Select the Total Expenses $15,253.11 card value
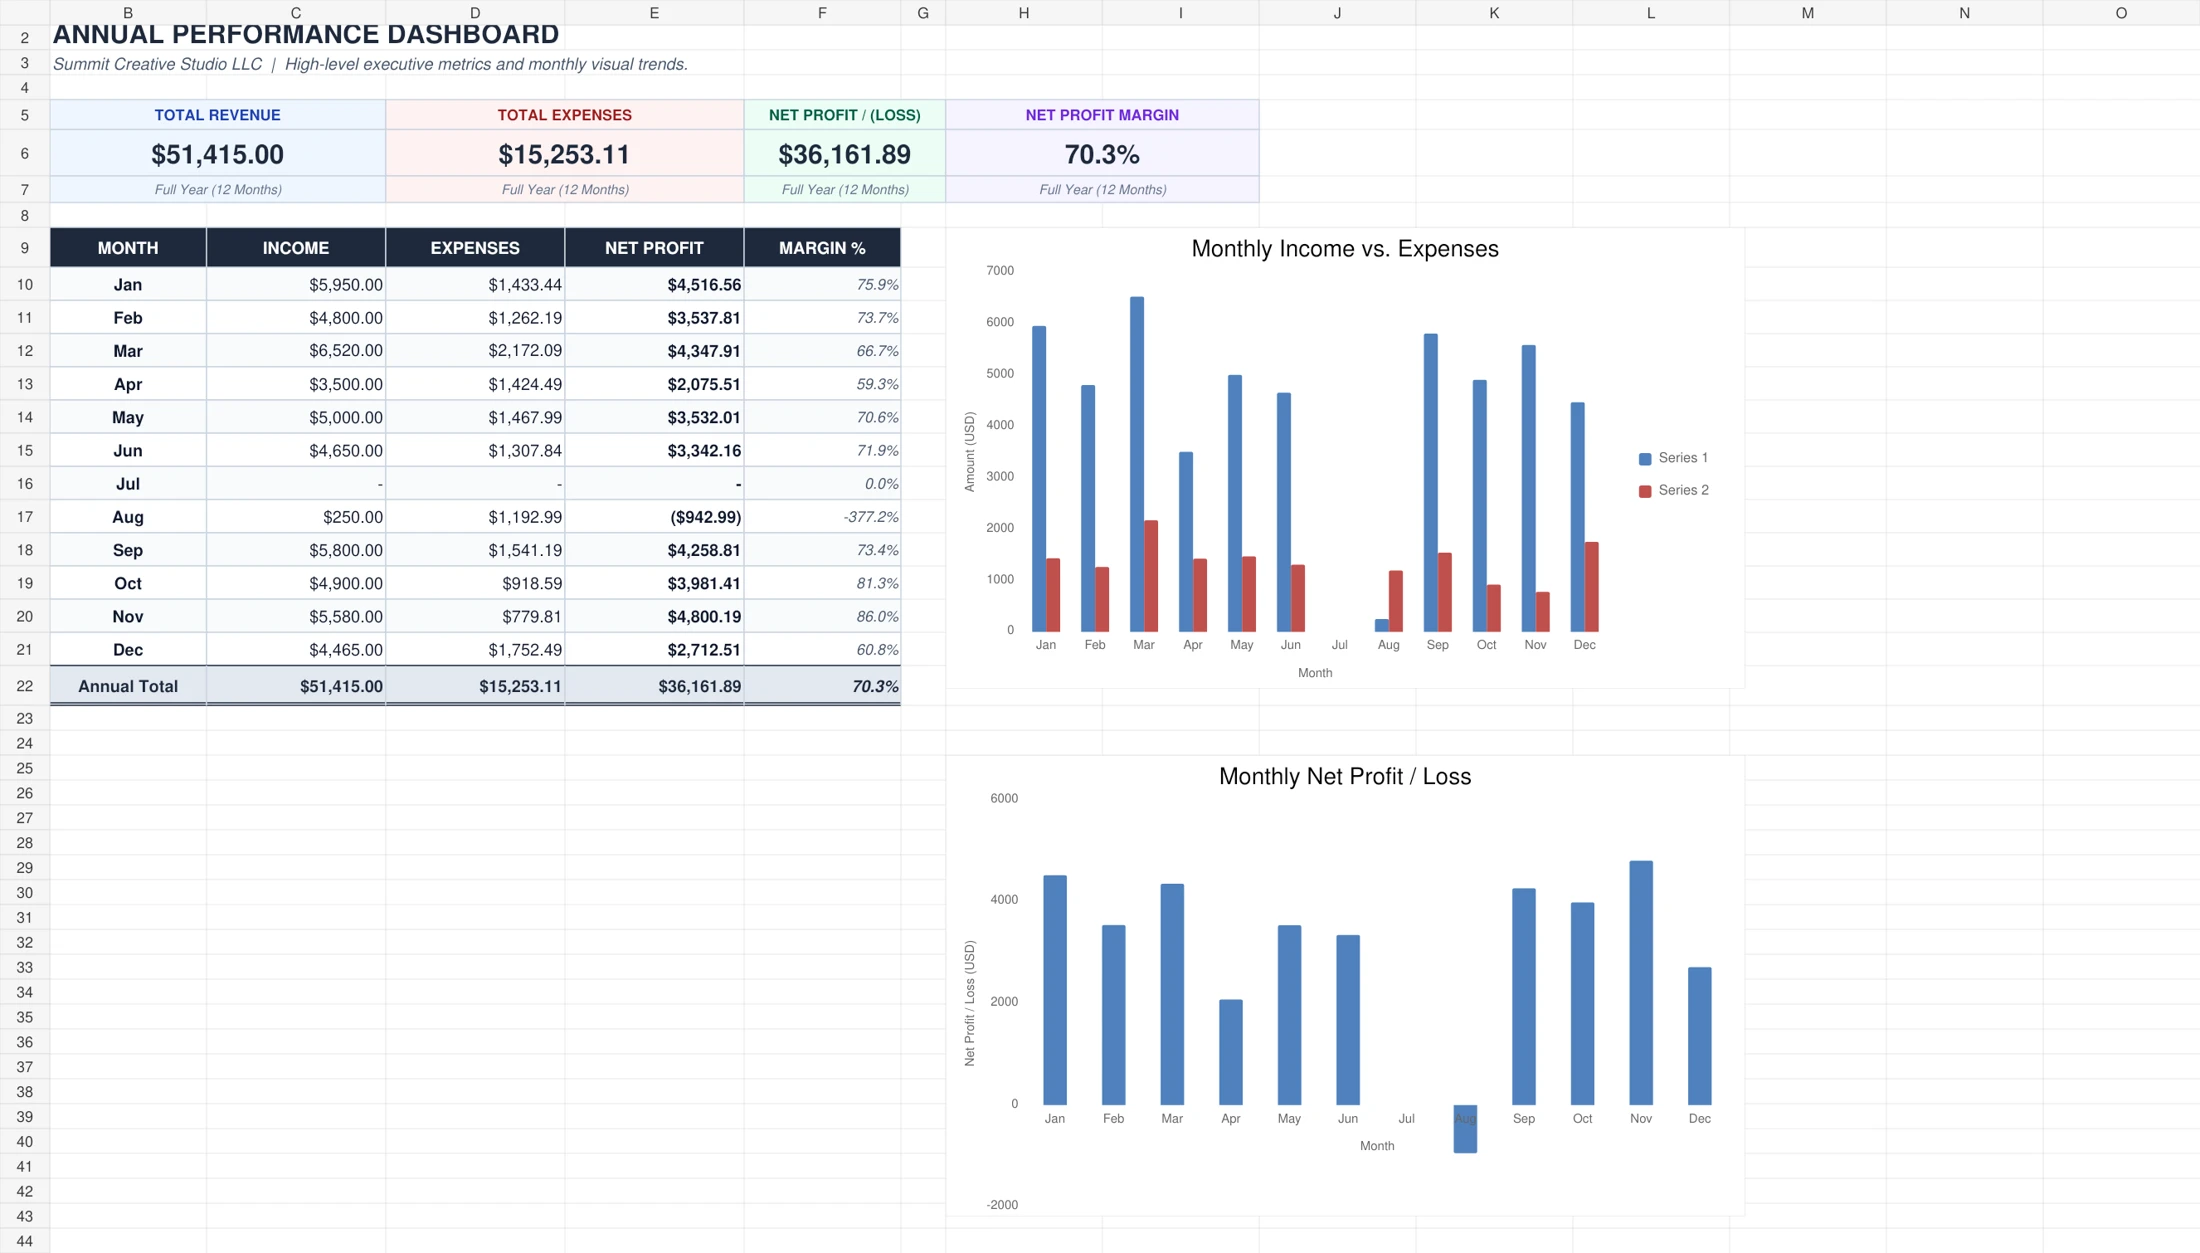 (x=564, y=154)
